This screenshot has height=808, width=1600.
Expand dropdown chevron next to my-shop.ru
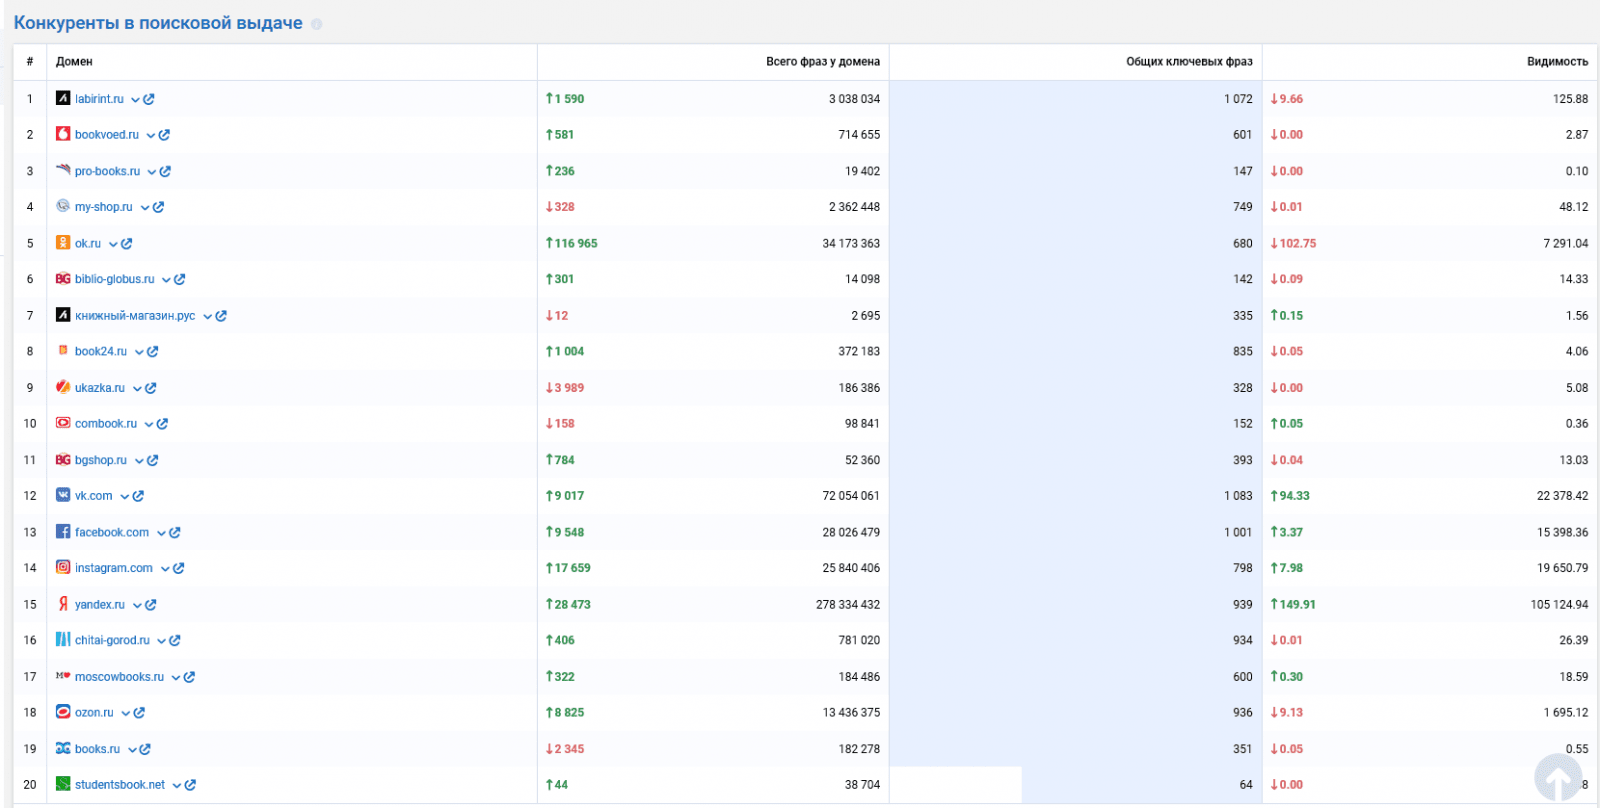coord(144,208)
